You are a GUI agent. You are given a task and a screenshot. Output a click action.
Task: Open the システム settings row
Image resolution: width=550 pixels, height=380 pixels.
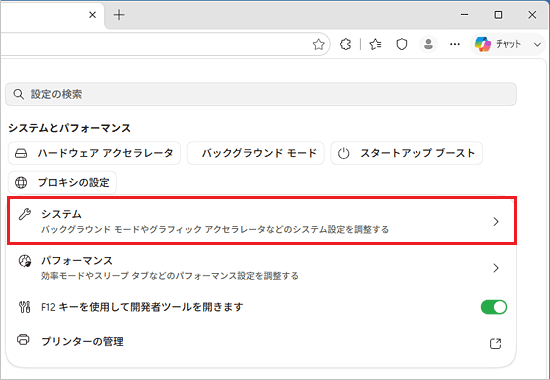pos(262,221)
